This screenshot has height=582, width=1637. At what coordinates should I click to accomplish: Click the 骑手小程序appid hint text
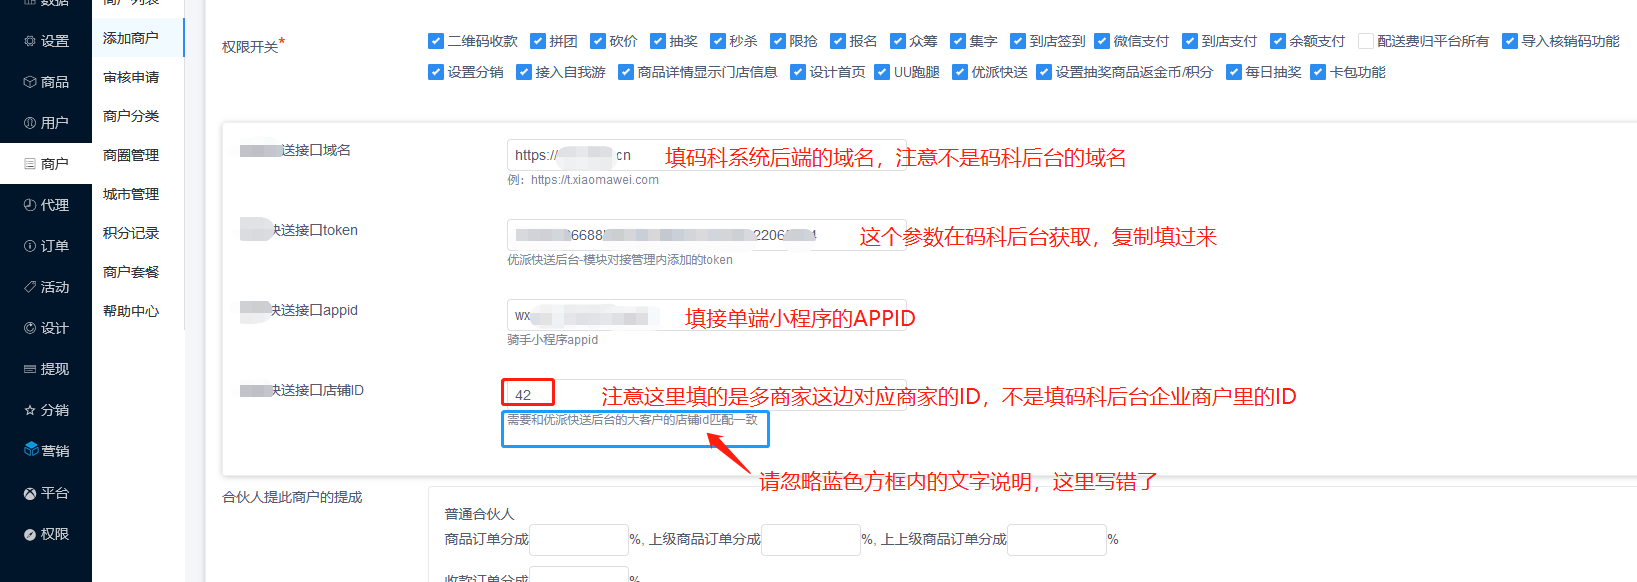point(553,340)
